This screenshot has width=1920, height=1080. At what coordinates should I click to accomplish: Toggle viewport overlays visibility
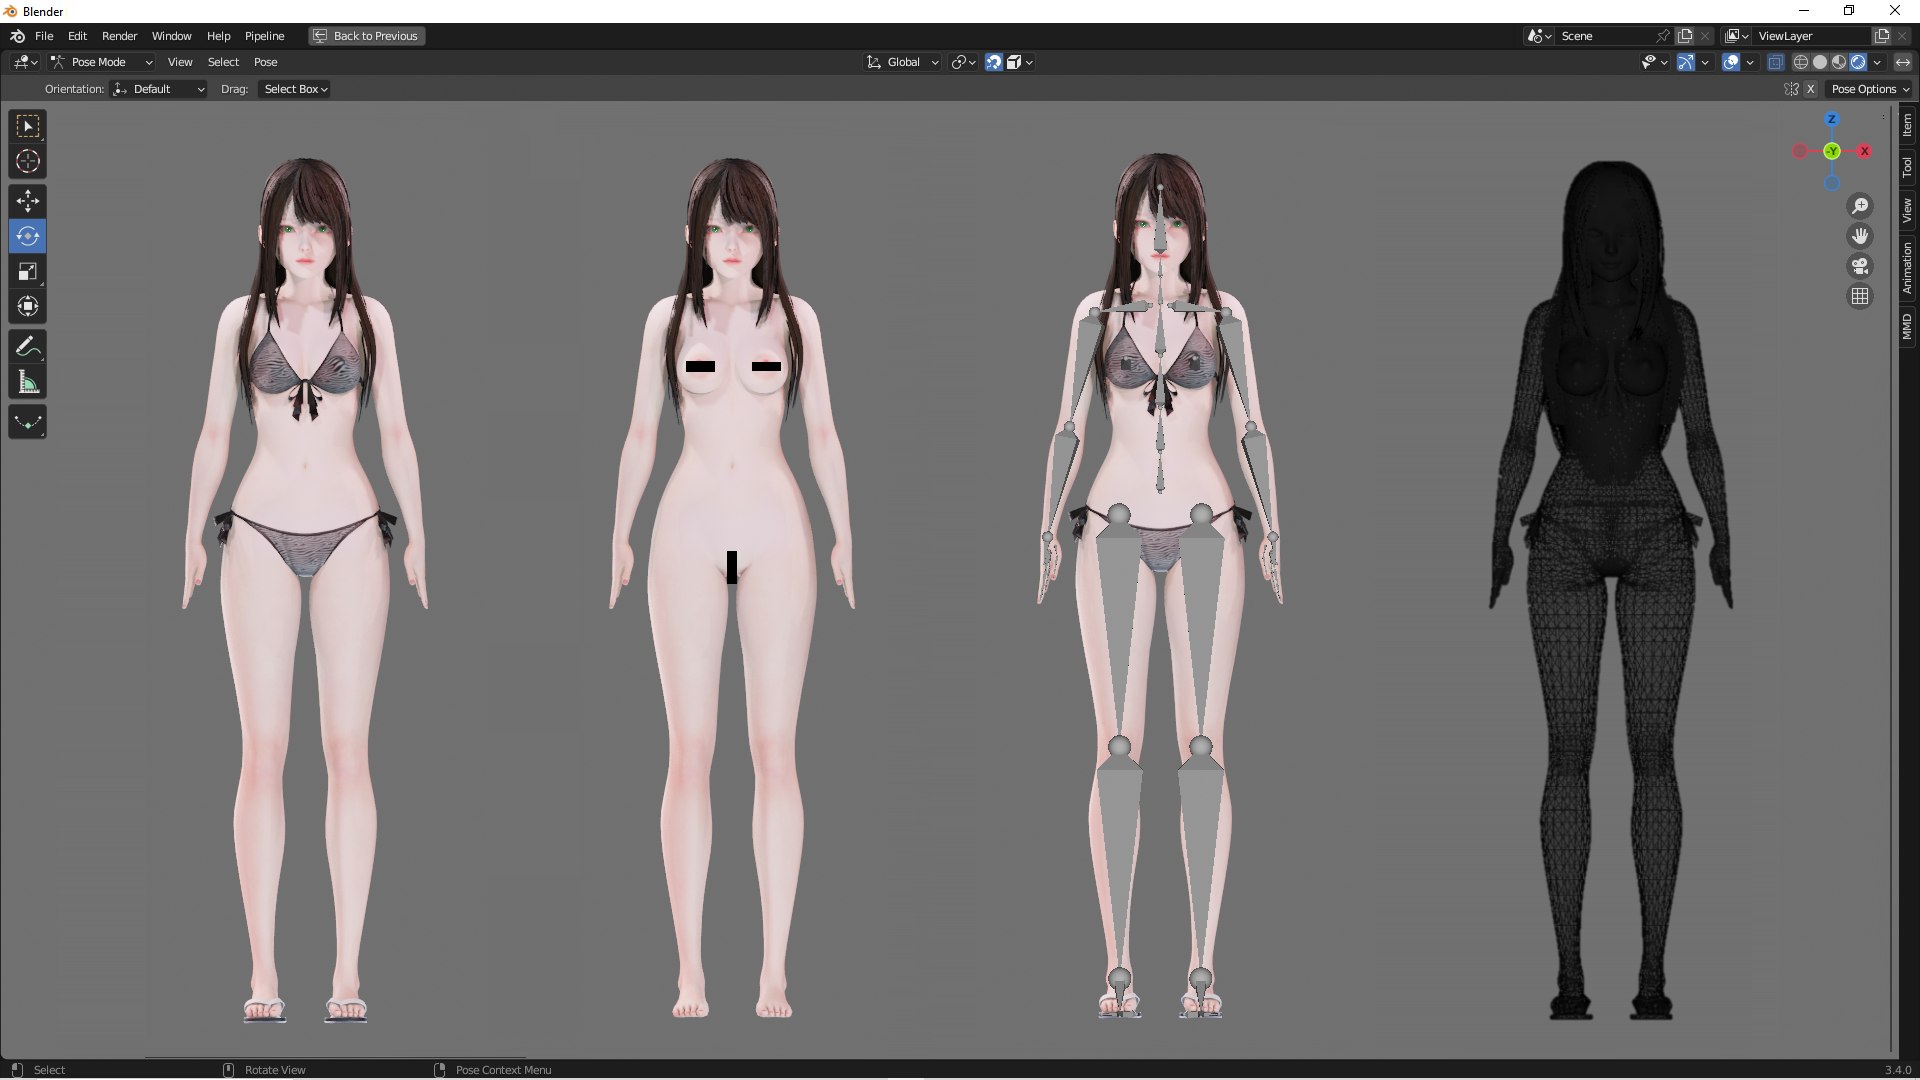pyautogui.click(x=1731, y=62)
